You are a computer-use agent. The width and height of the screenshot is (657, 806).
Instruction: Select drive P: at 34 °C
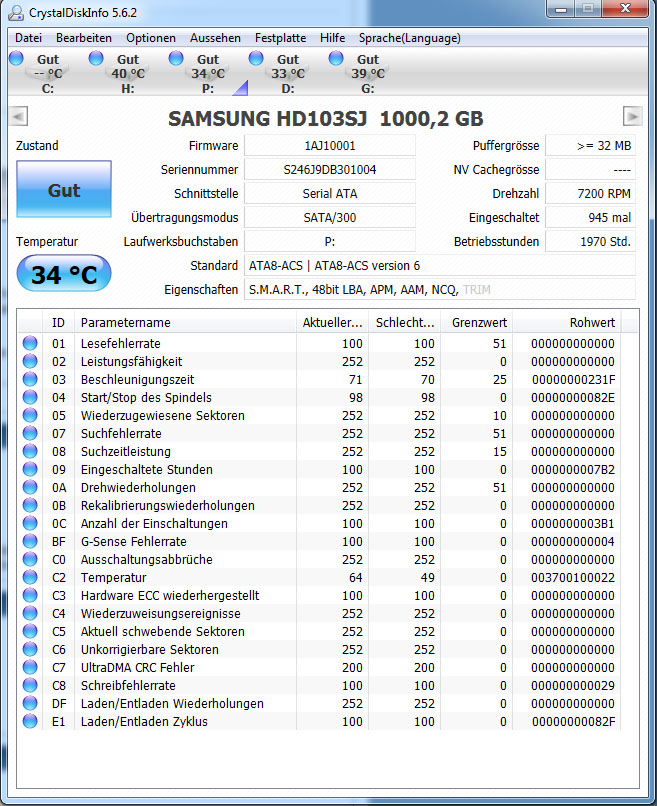[208, 74]
